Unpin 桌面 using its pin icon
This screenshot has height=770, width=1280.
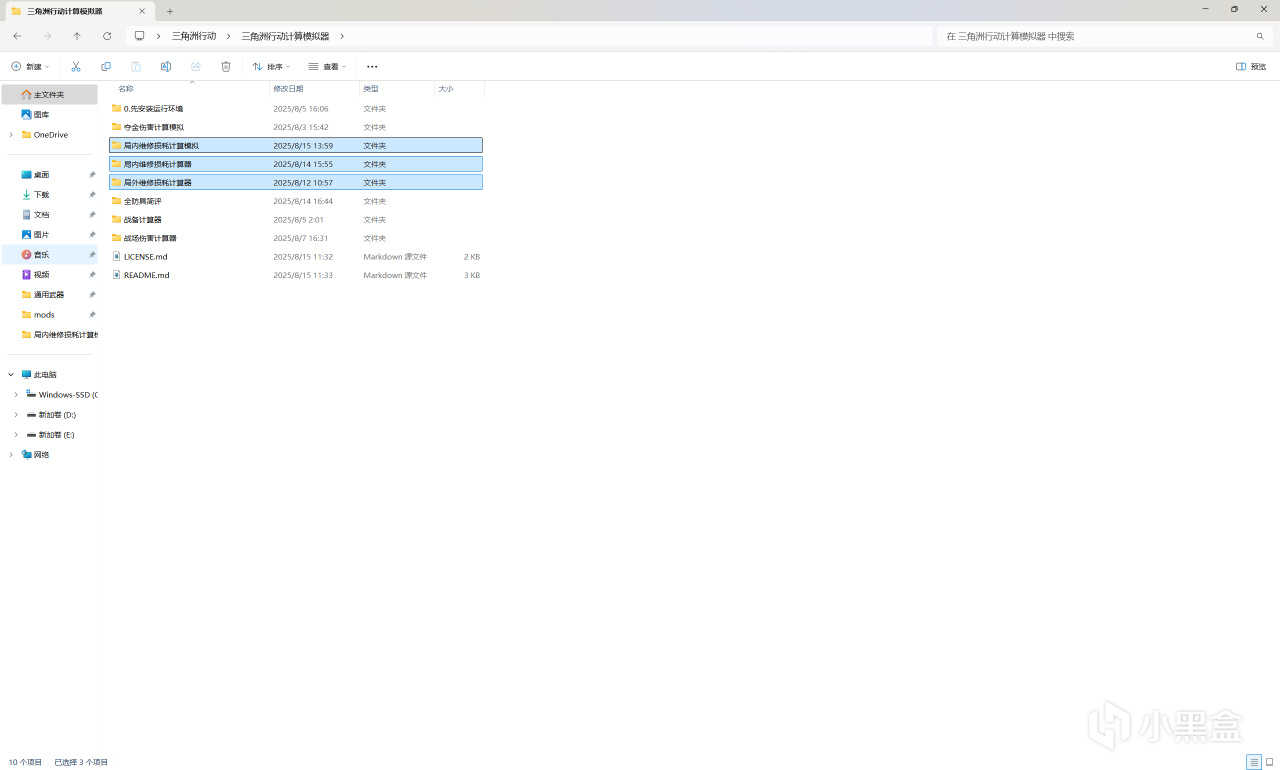tap(92, 175)
